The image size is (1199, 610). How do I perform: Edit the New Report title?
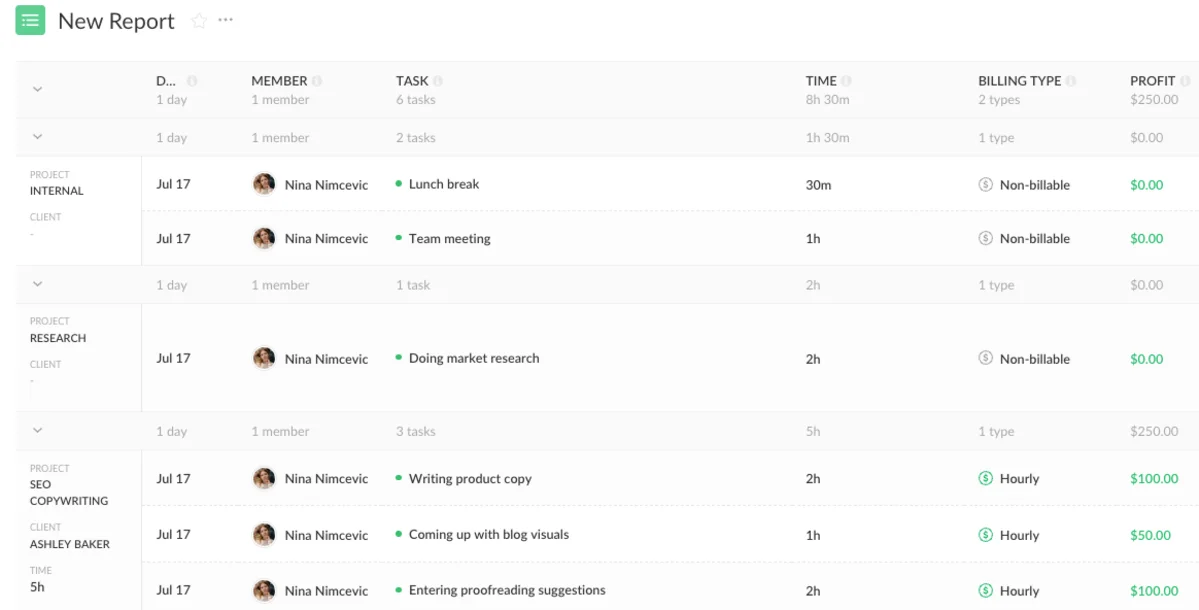[116, 21]
